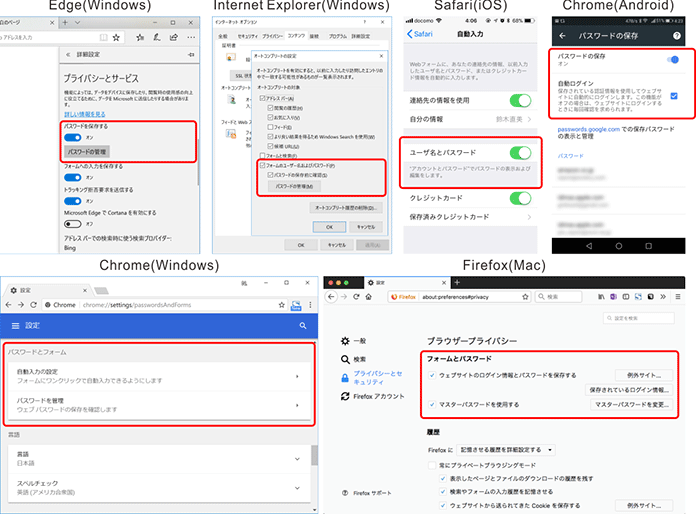Click Firefox change master password button
This screenshot has height=514, width=696.
pos(631,405)
